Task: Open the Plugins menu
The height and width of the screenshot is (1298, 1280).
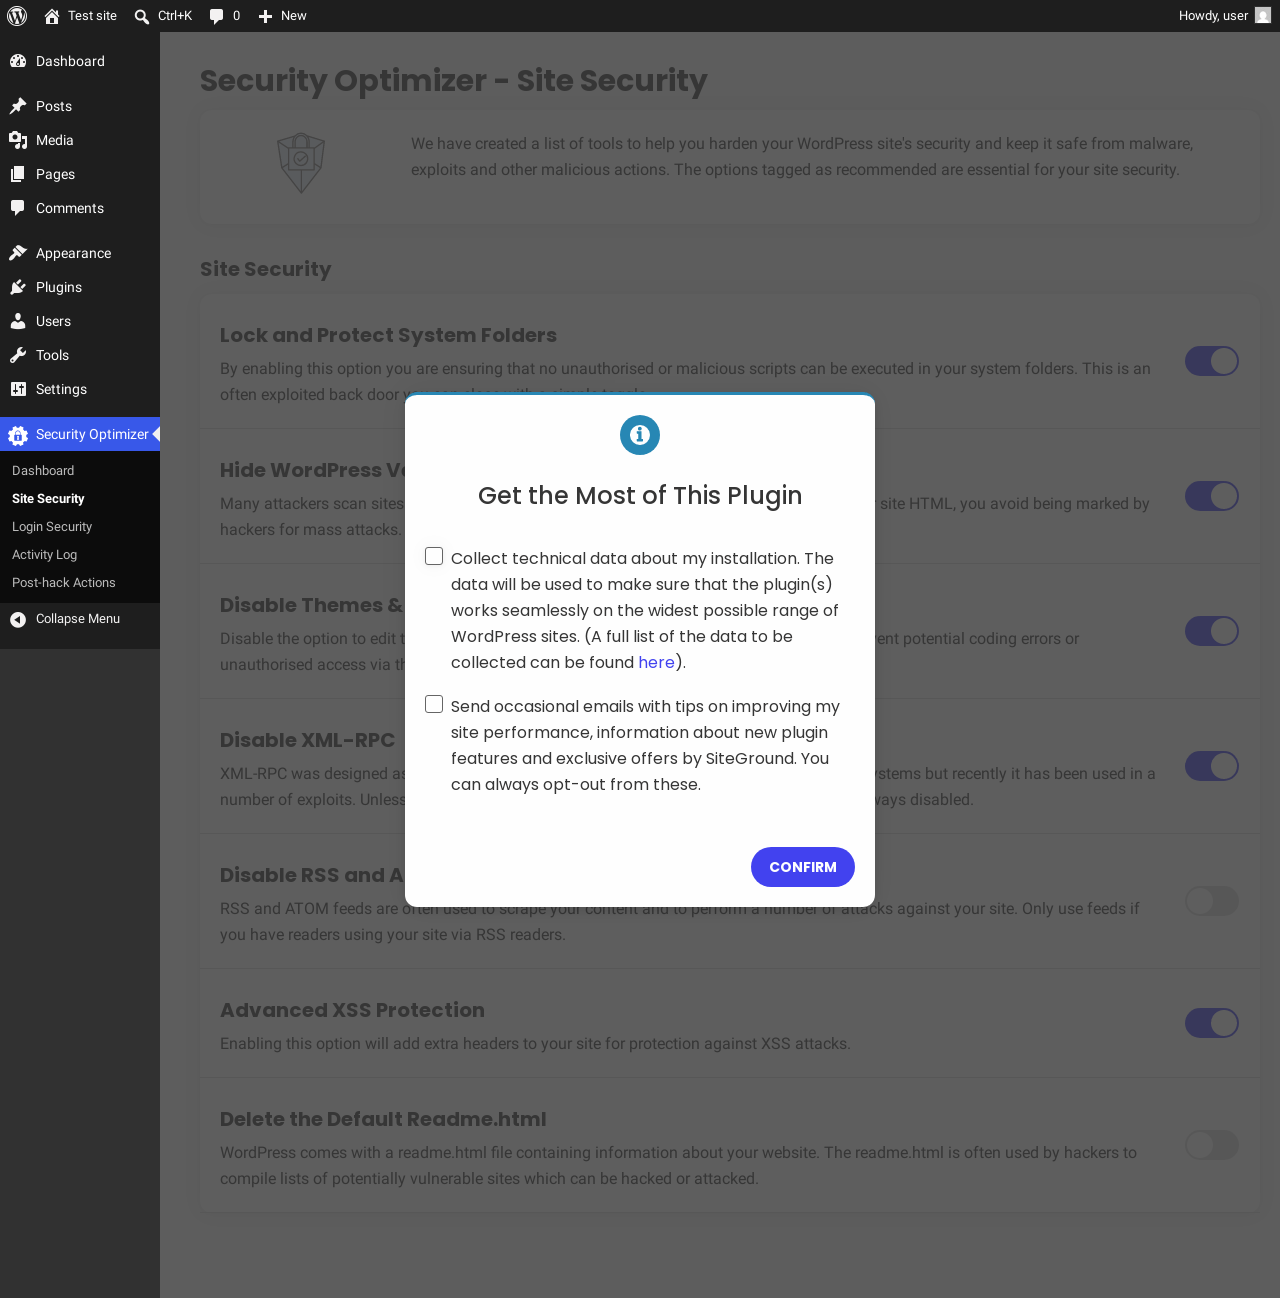Action: click(x=80, y=287)
